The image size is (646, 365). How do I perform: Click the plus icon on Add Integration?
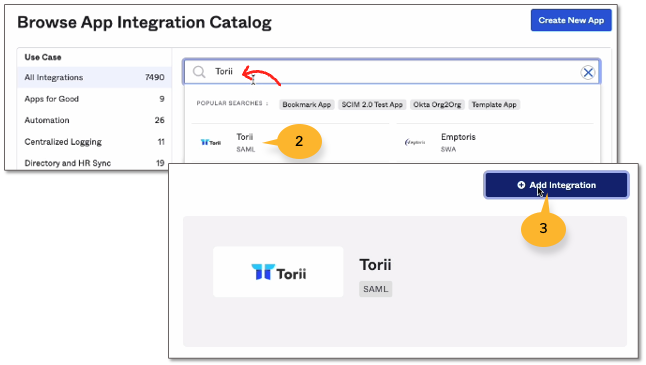[521, 185]
